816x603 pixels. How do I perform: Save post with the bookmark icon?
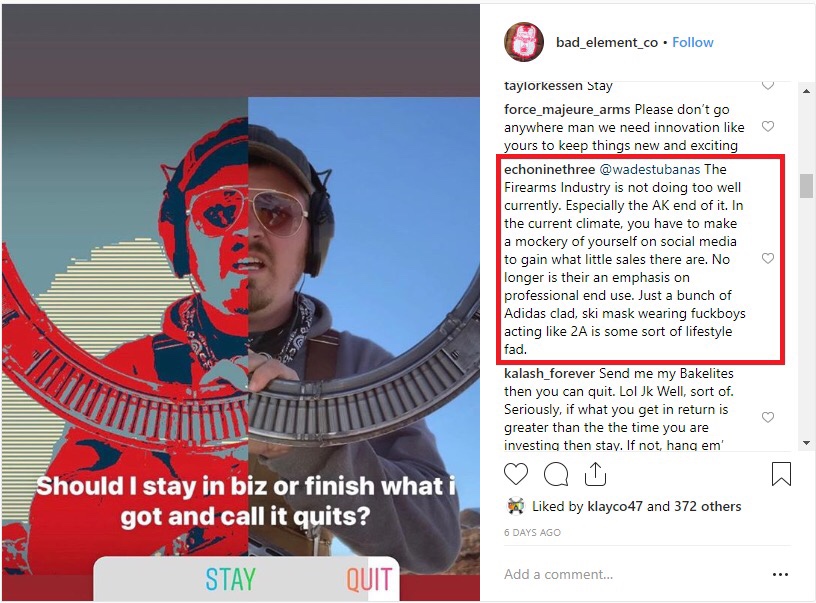(x=781, y=473)
